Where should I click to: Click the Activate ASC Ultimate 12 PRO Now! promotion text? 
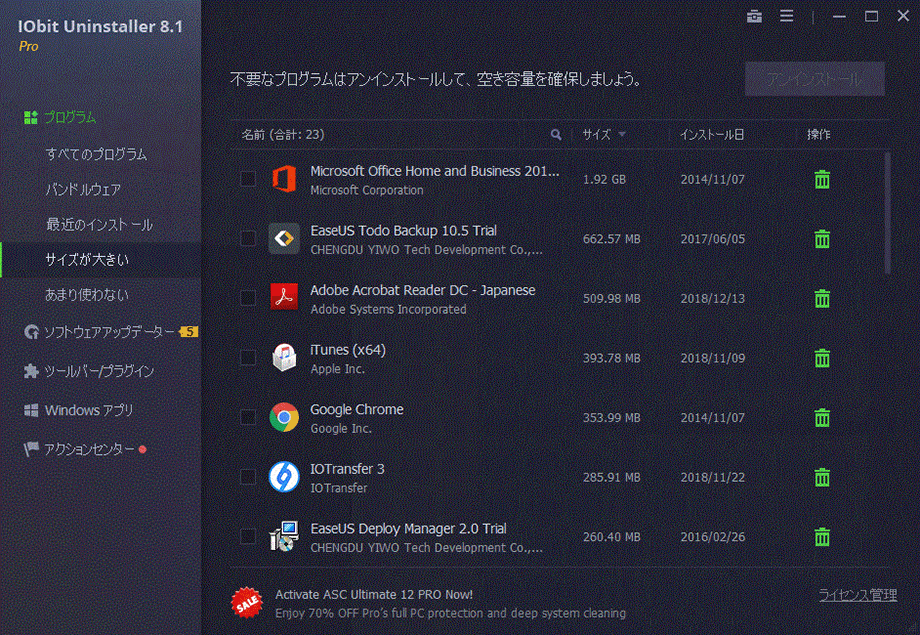pos(374,595)
